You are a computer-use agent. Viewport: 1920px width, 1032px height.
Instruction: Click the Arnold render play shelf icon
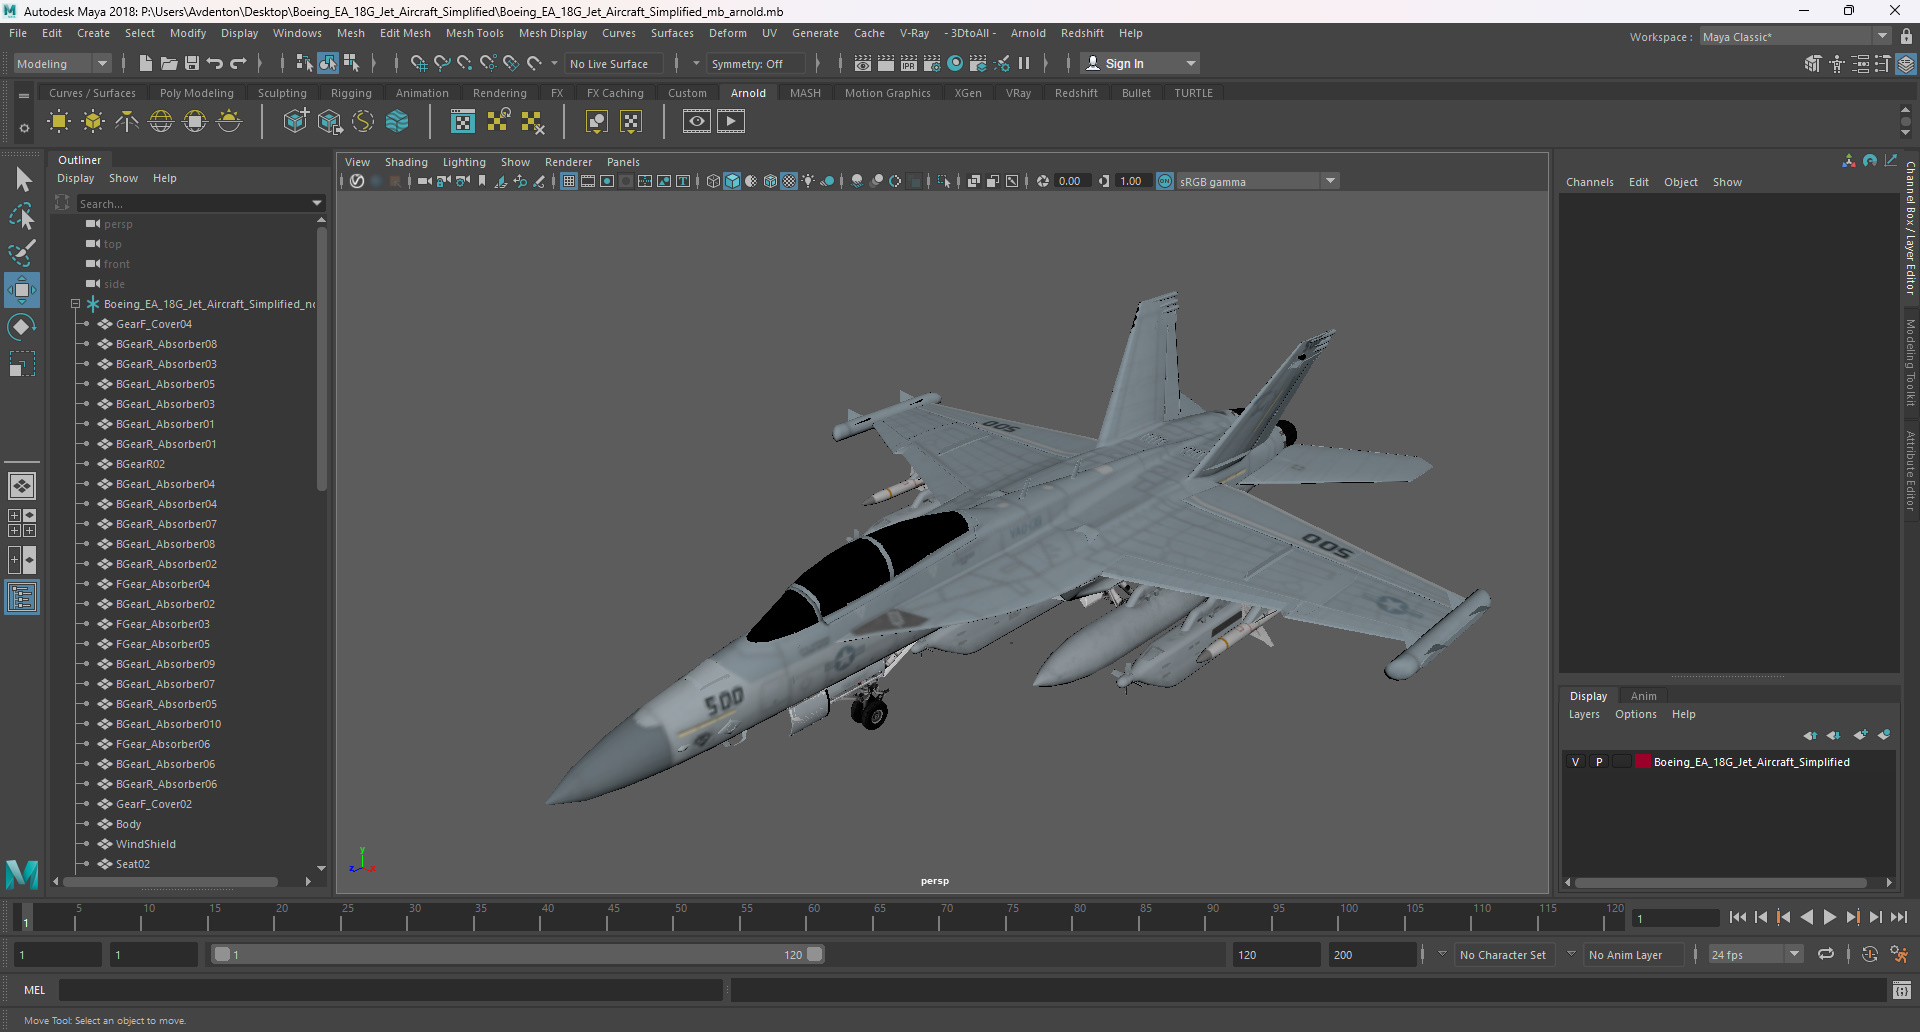click(731, 121)
